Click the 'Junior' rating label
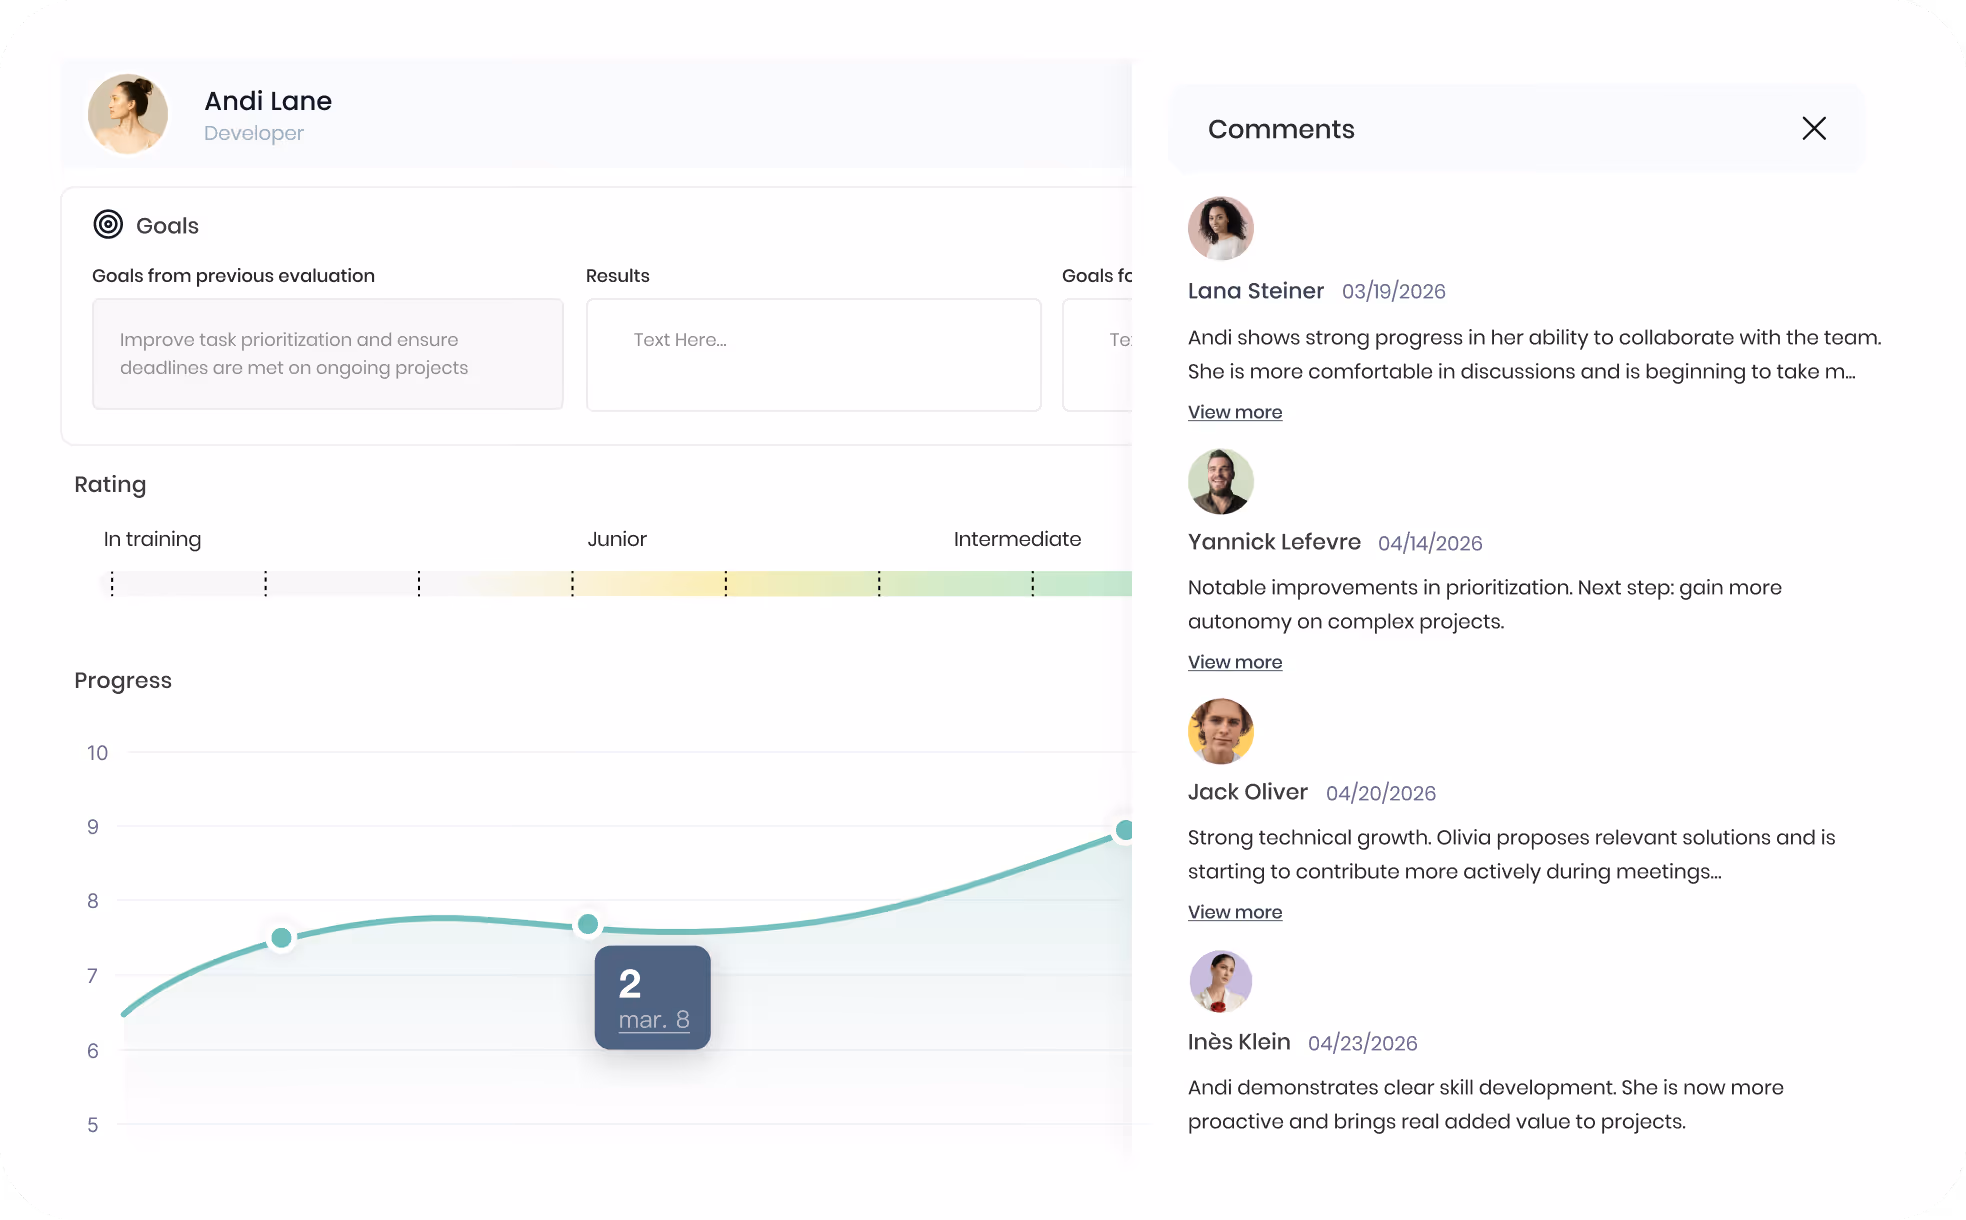1966x1220 pixels. pyautogui.click(x=617, y=539)
